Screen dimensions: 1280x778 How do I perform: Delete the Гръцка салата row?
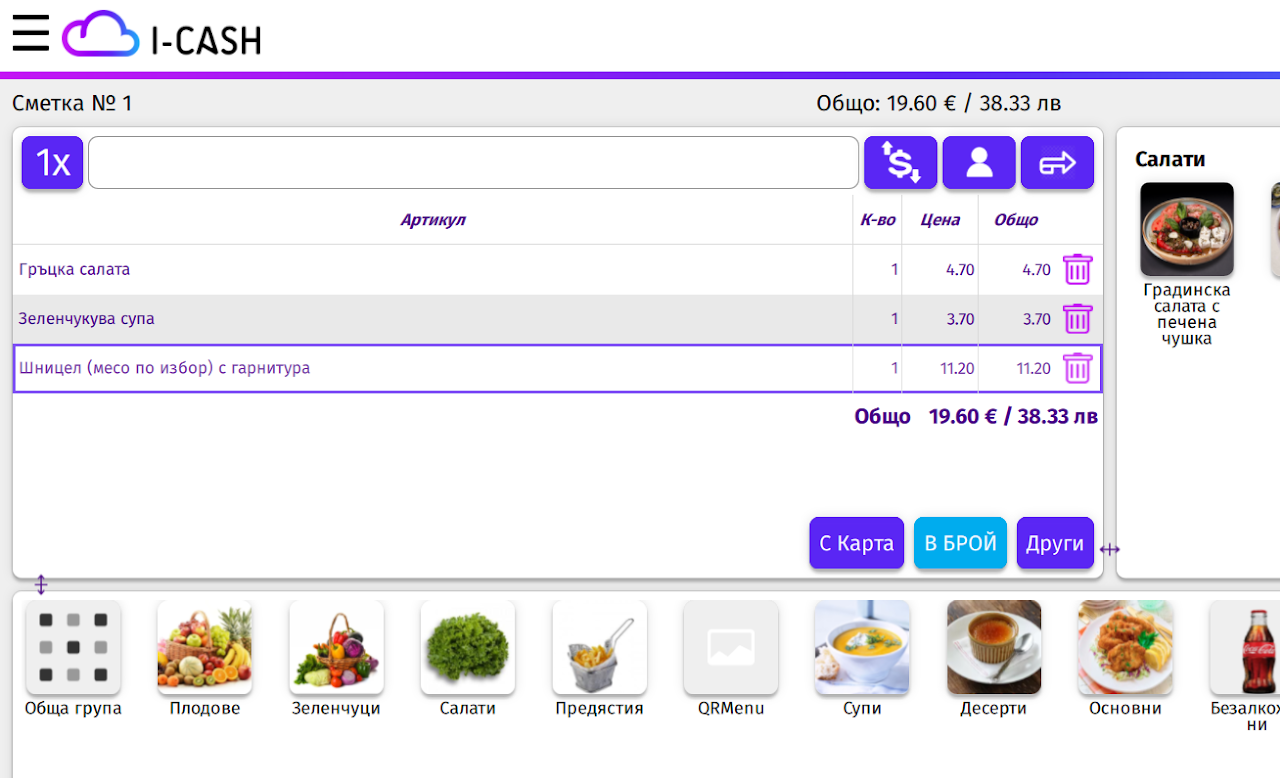pos(1077,270)
